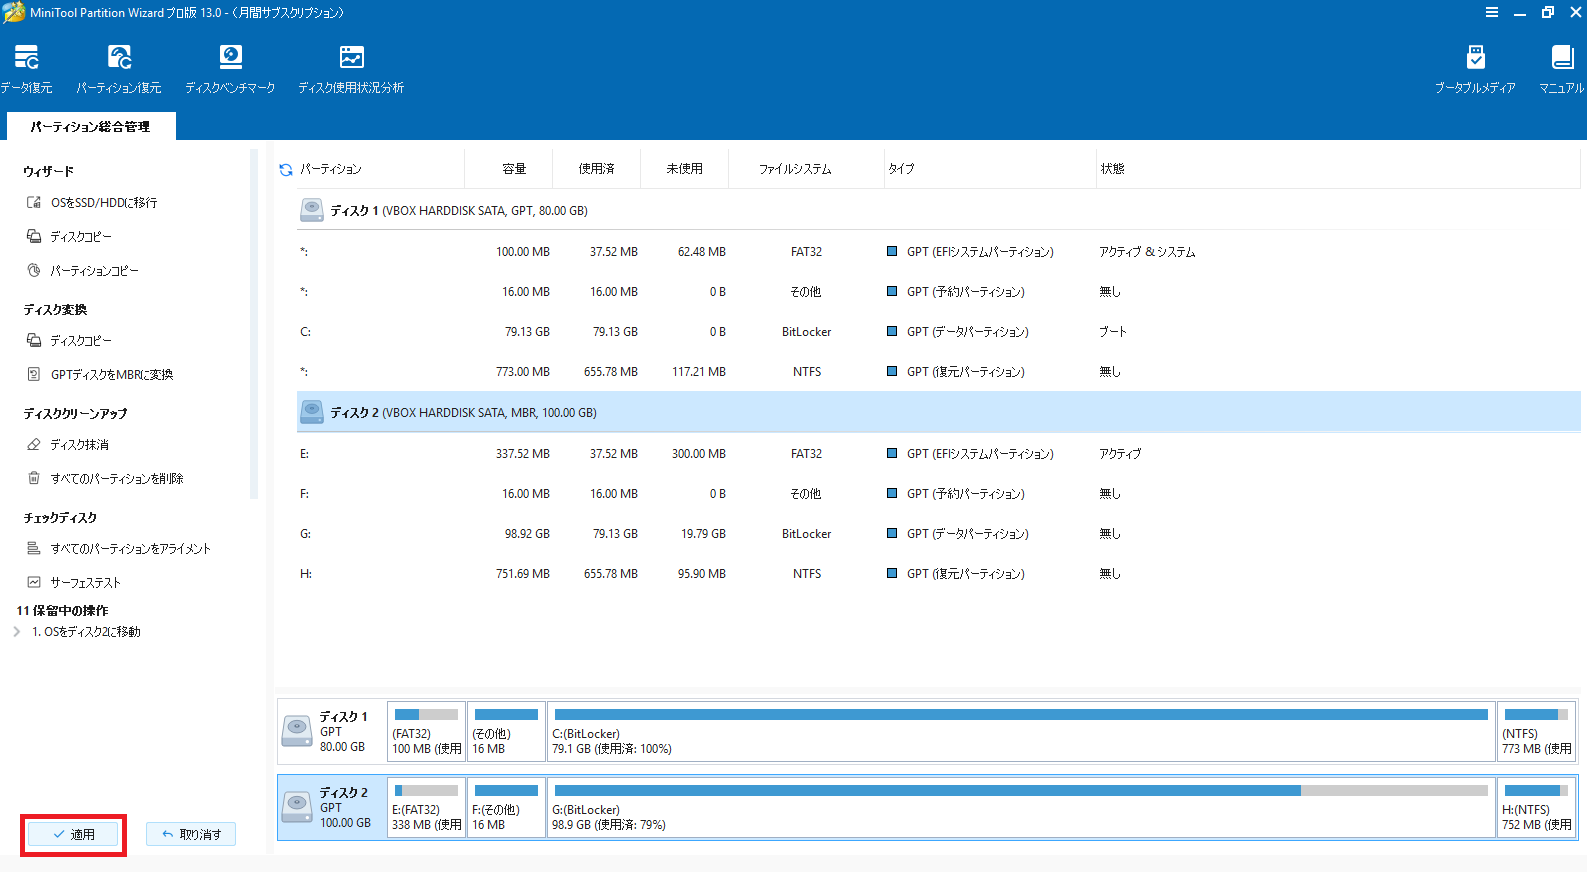1587x872 pixels.
Task: Open ディスク使用状況分析 tool
Action: tap(351, 69)
